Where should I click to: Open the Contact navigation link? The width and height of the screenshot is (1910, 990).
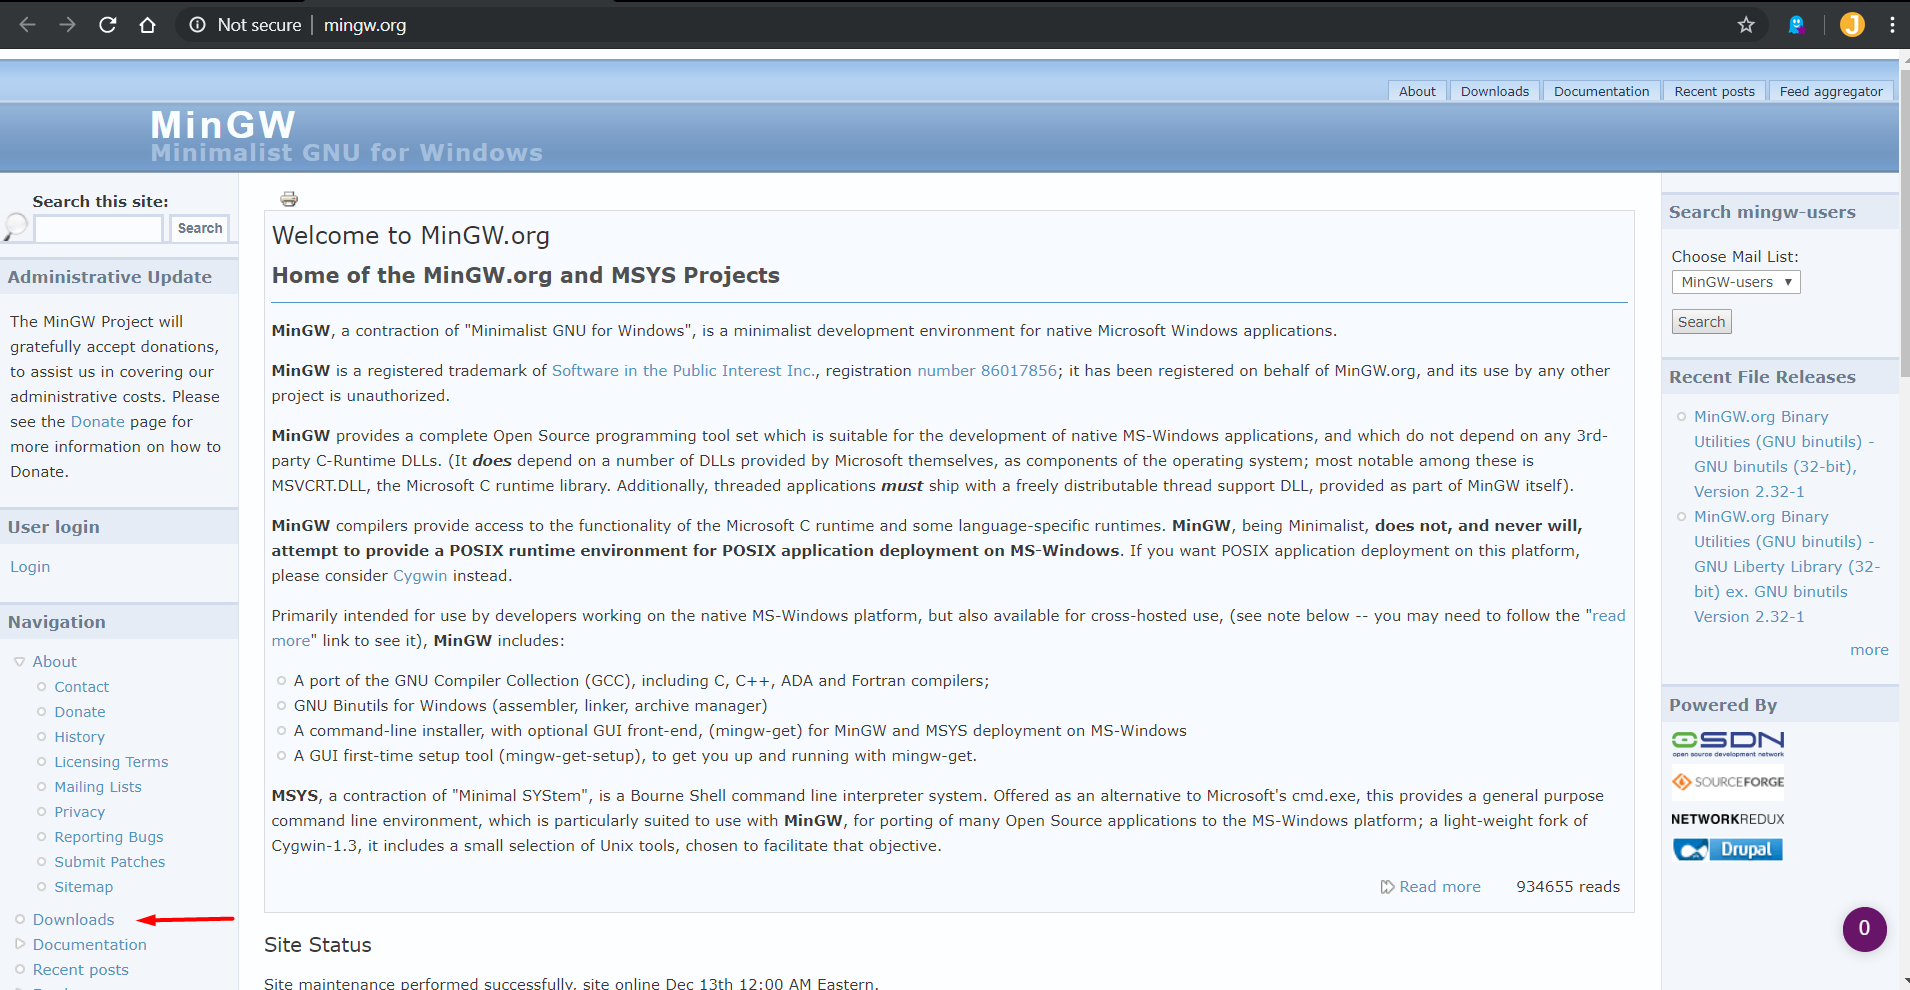point(82,687)
